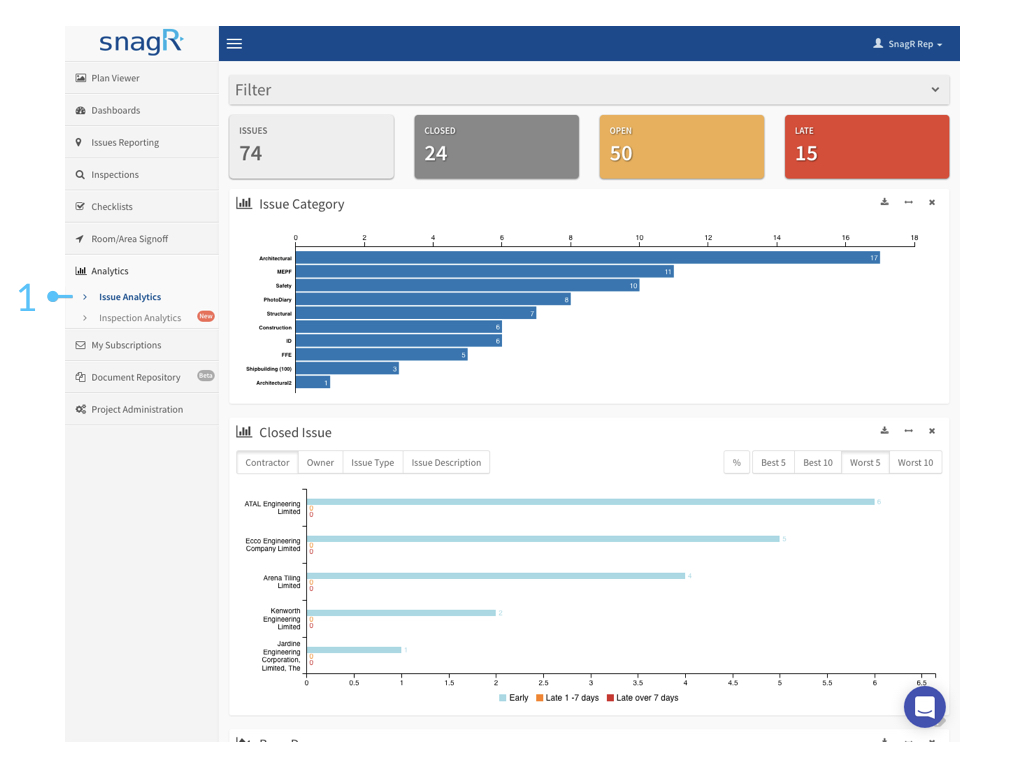Click the Issues Reporting pin icon

(x=79, y=142)
